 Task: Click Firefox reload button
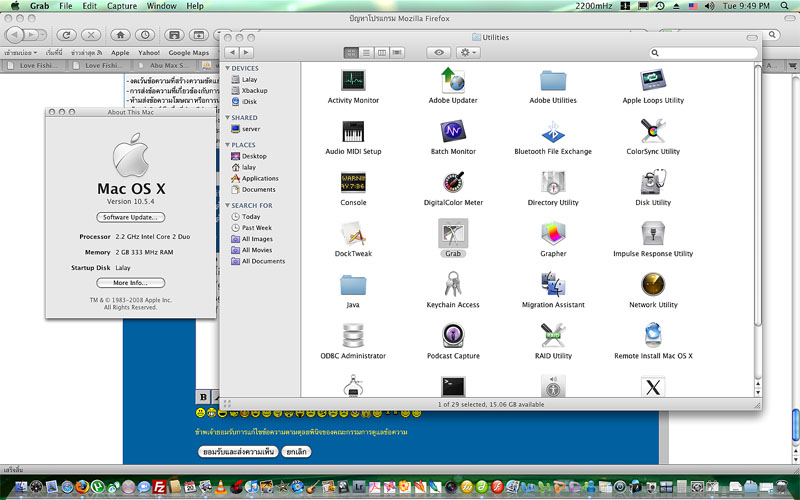[x=66, y=35]
